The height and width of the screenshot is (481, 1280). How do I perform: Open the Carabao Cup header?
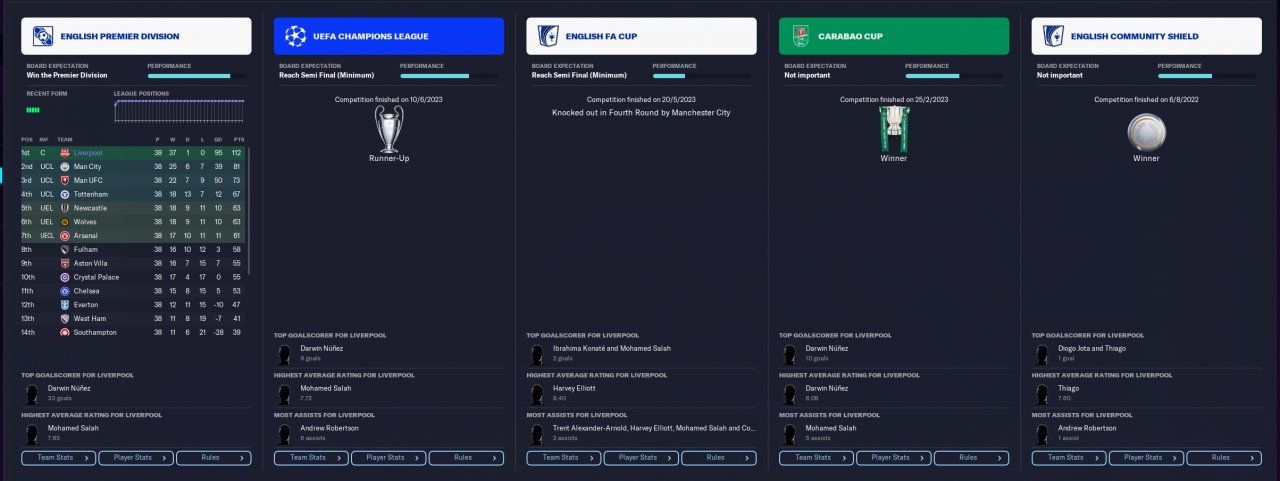tap(894, 36)
